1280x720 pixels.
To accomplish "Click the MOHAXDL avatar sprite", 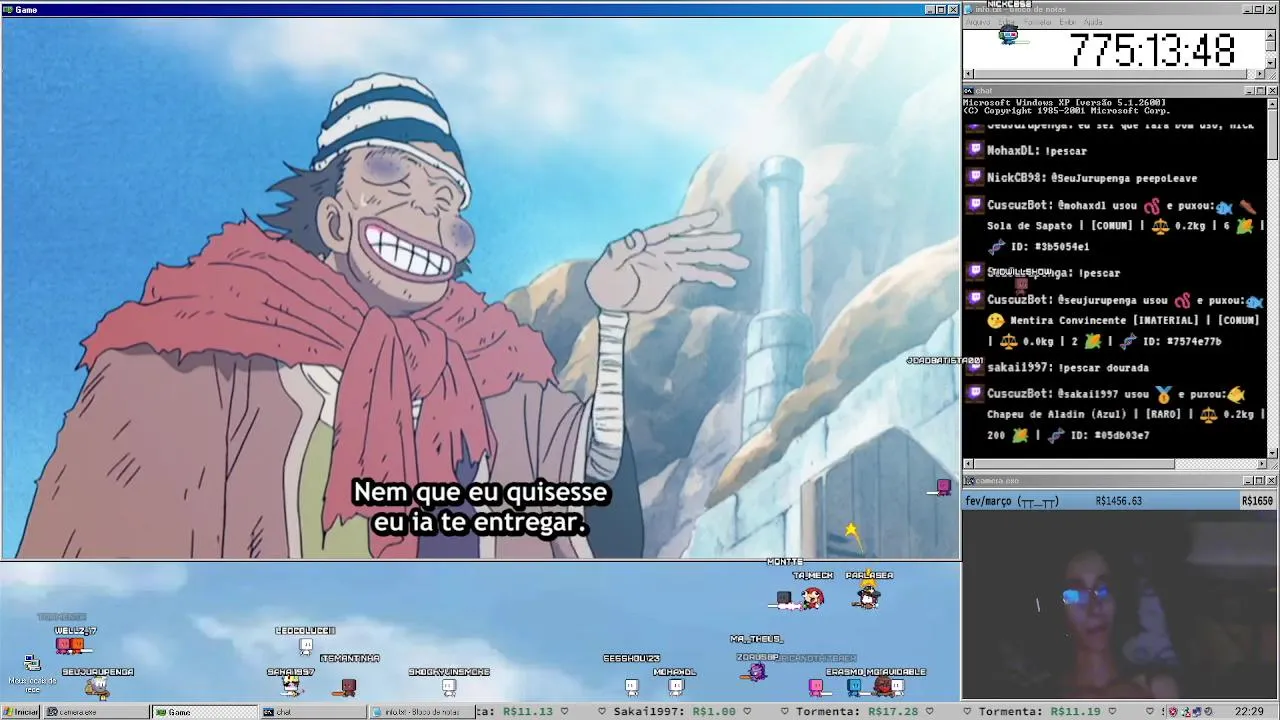I will (676, 687).
